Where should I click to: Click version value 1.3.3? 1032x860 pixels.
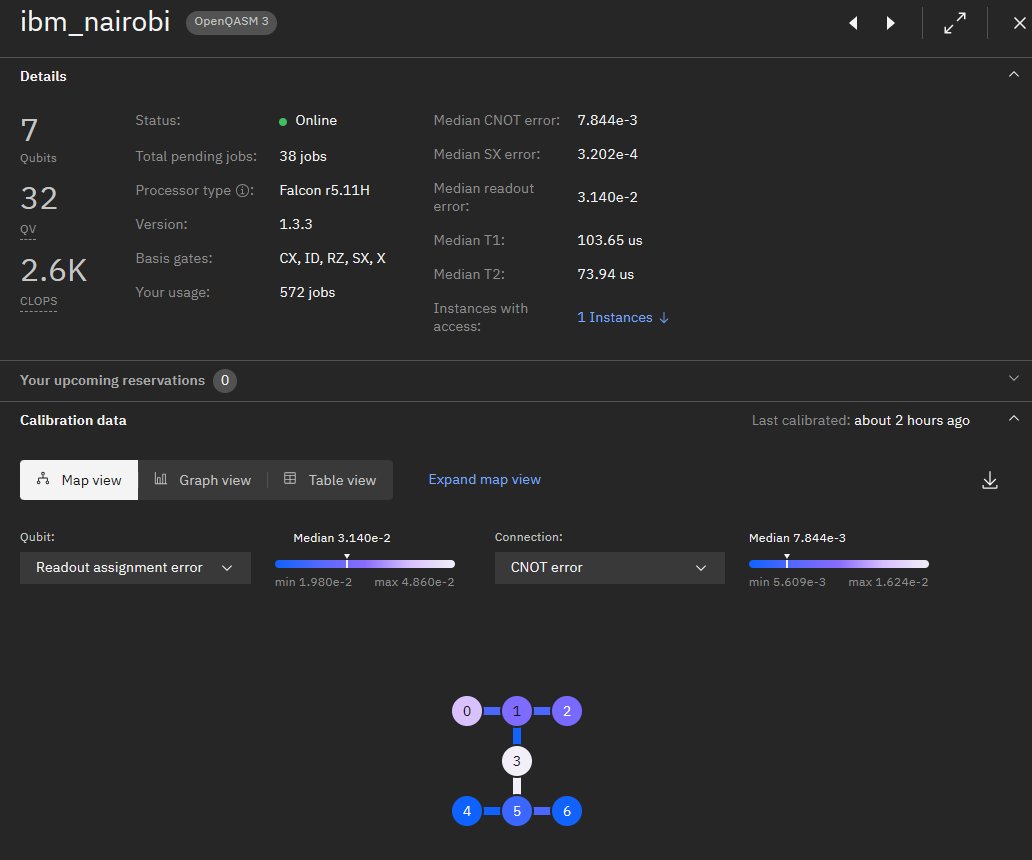[x=296, y=224]
